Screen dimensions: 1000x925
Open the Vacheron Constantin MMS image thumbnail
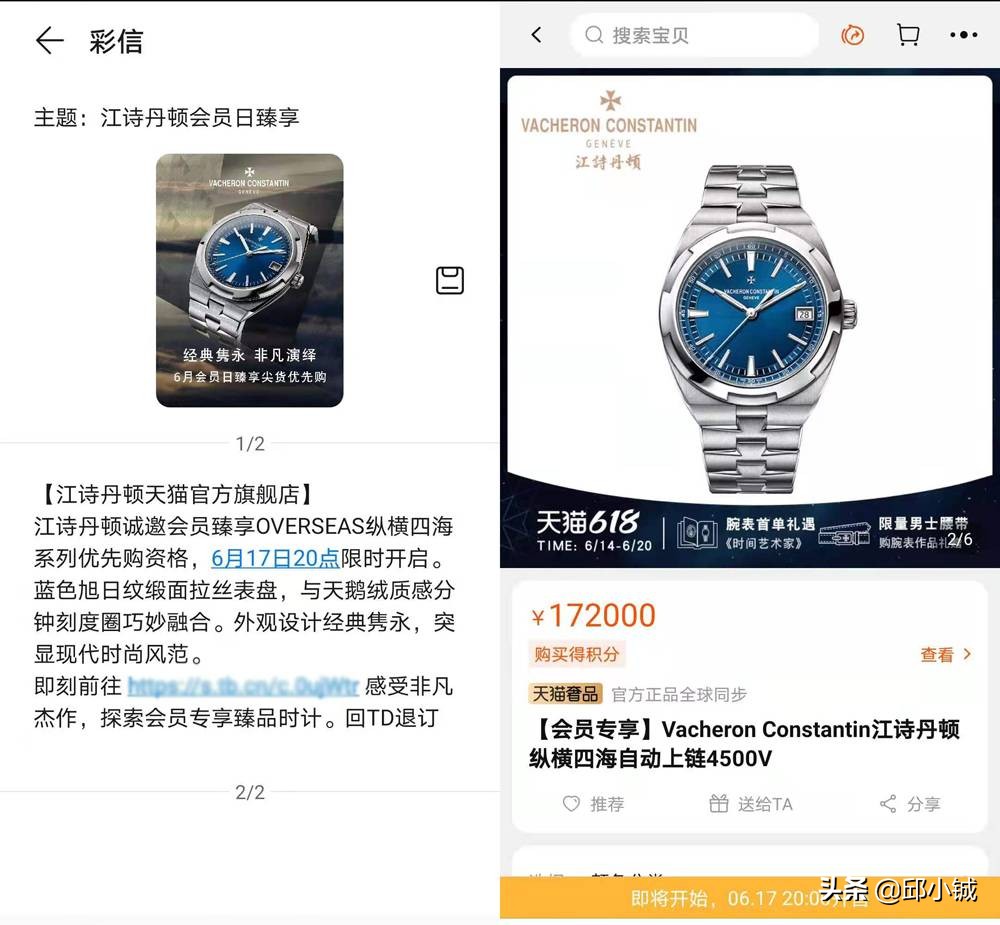click(x=249, y=280)
